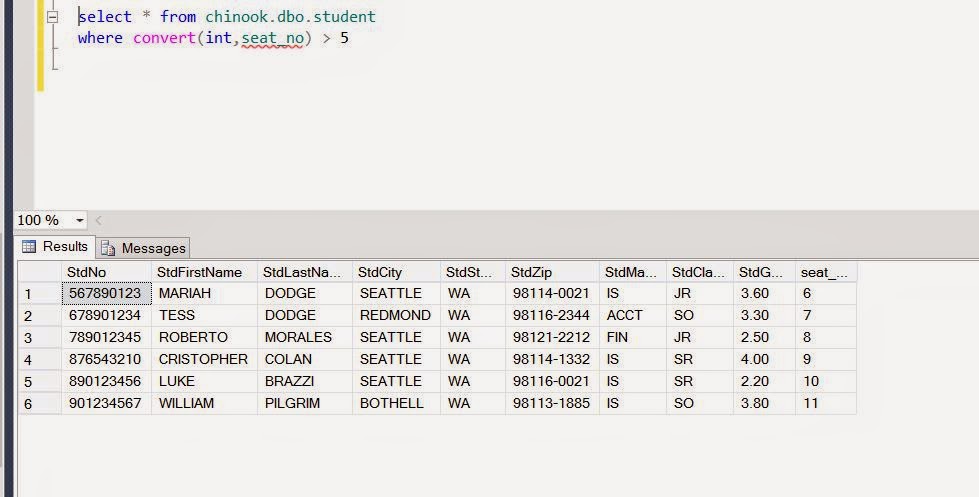Select row header 3 in results
Image resolution: width=979 pixels, height=497 pixels.
point(40,338)
